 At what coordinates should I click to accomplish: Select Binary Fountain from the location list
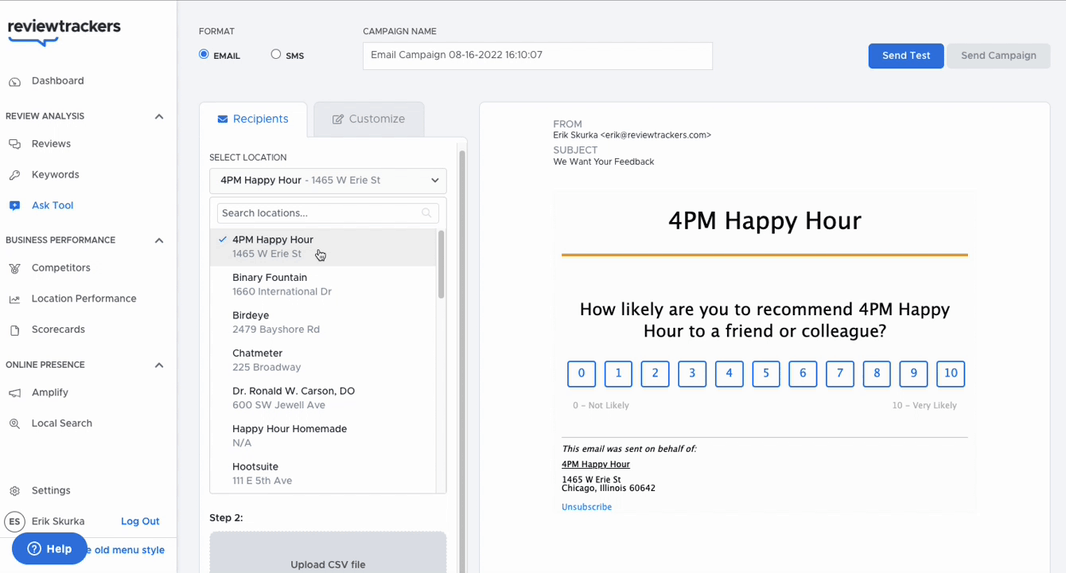[x=323, y=284]
